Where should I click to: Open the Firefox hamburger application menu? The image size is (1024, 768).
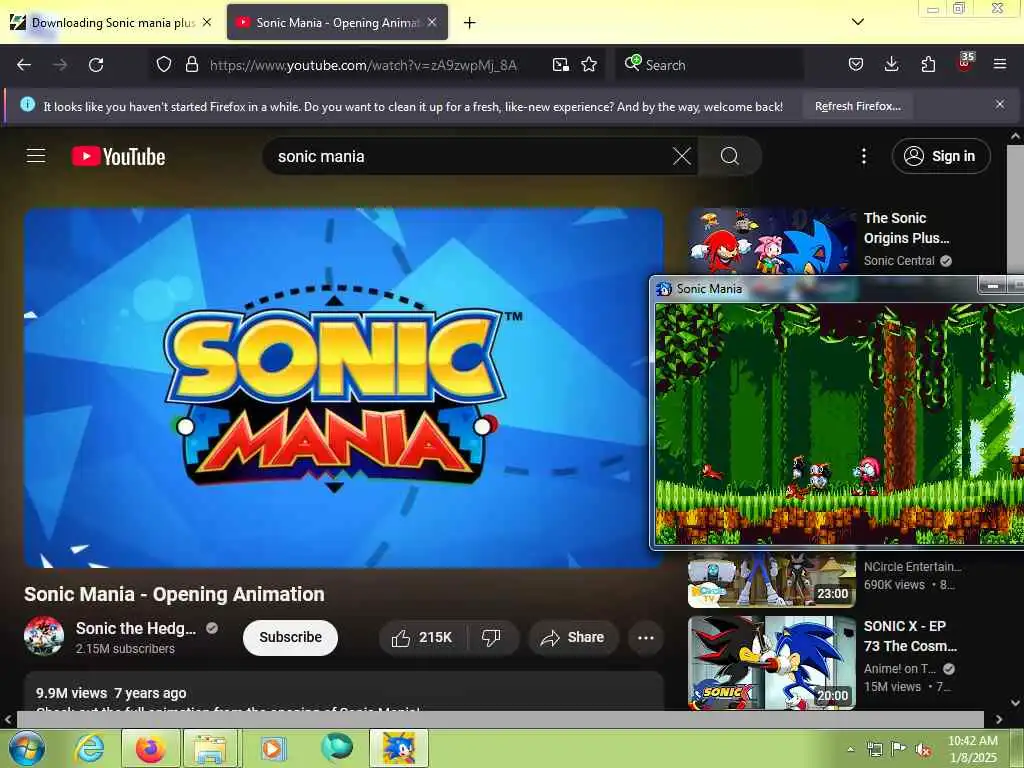pyautogui.click(x=1000, y=65)
